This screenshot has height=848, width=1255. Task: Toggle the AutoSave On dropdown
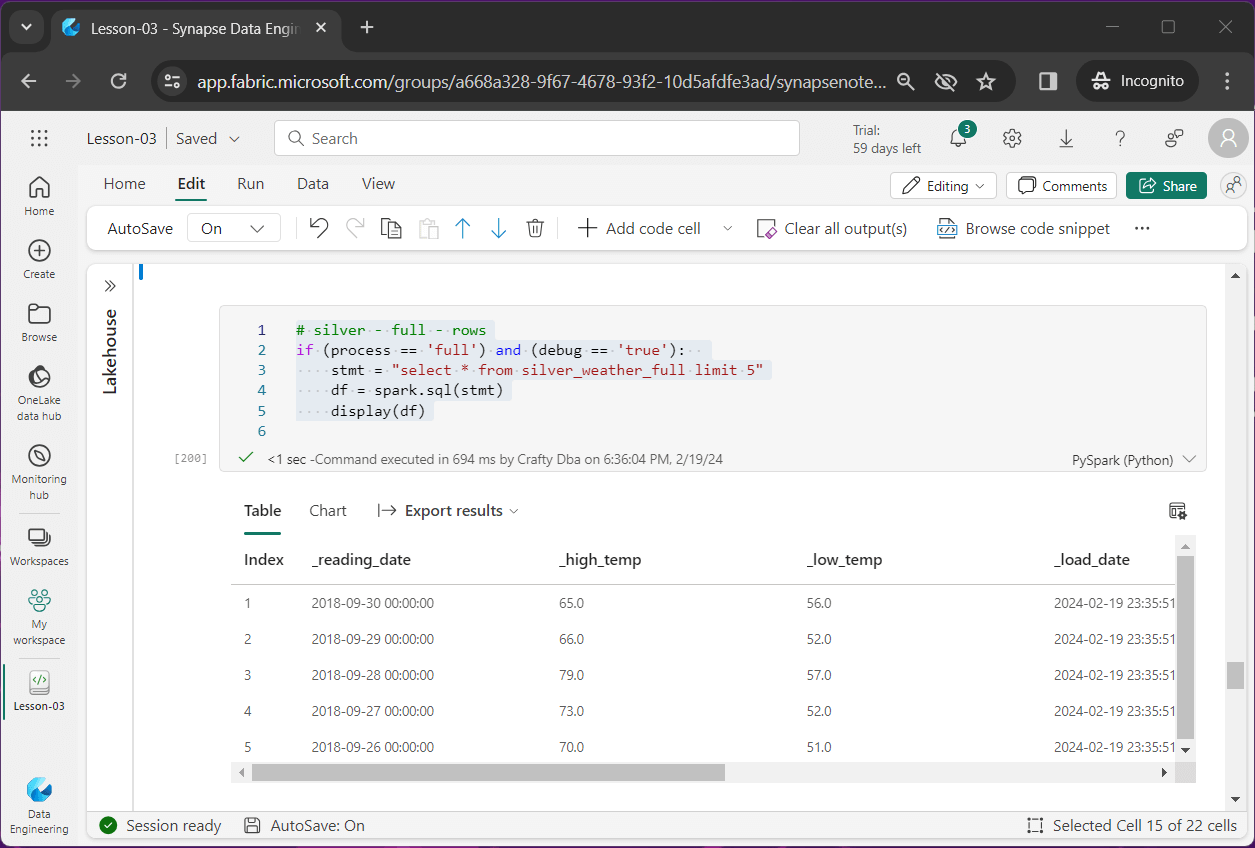click(233, 229)
